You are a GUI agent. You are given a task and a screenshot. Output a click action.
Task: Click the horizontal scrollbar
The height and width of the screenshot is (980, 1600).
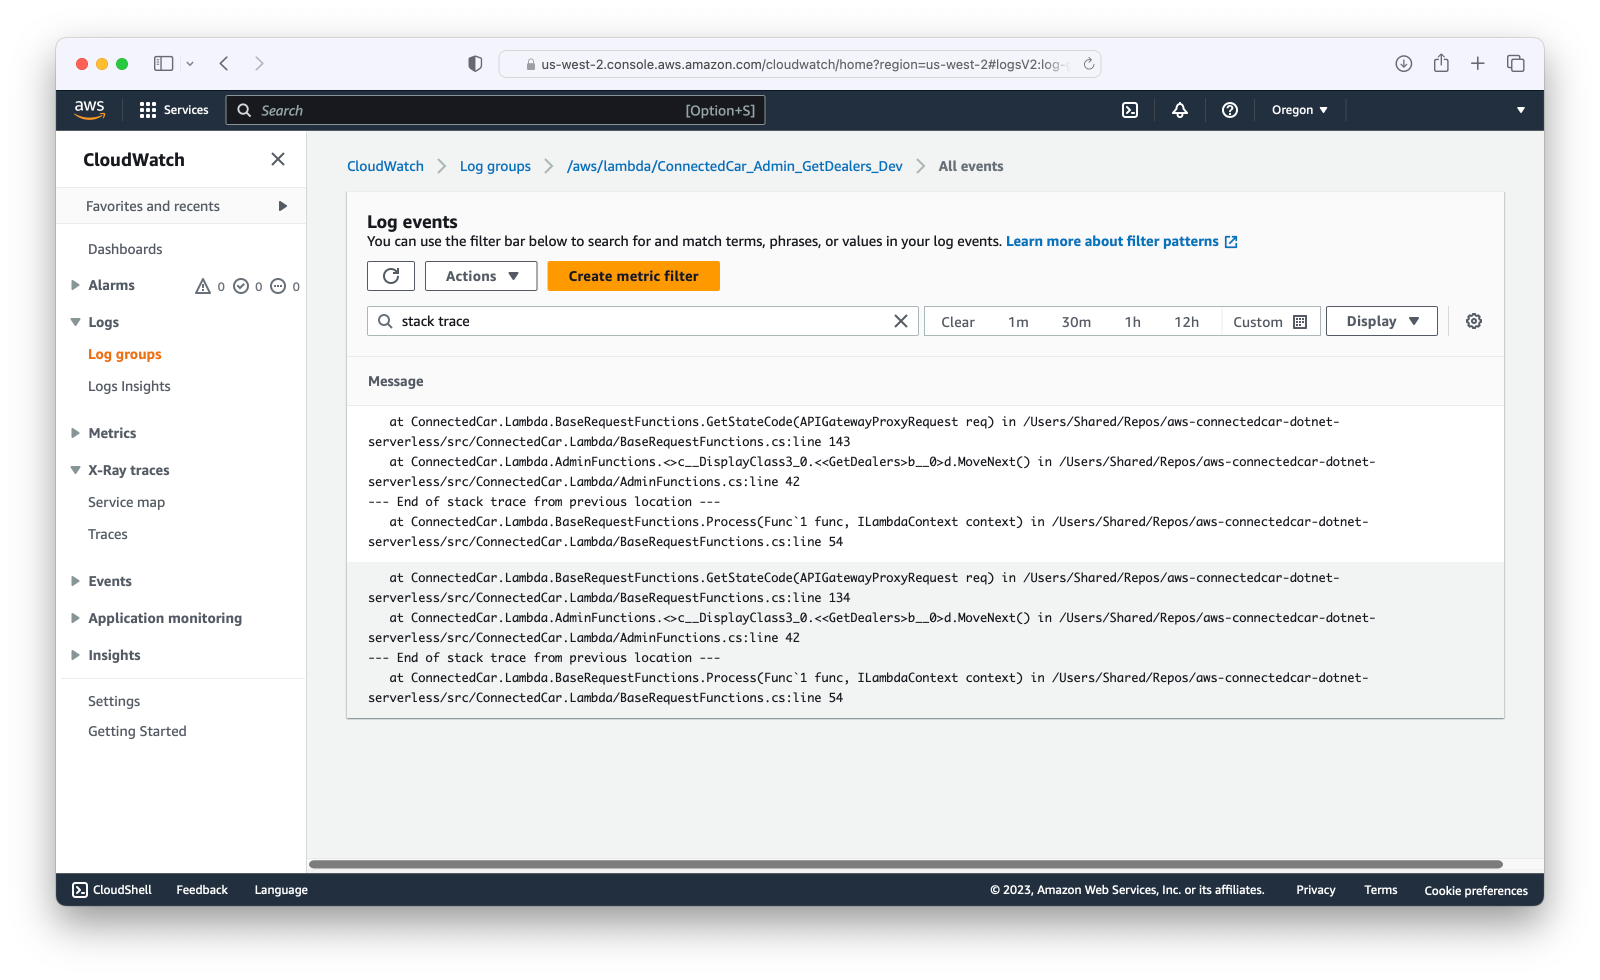point(905,864)
